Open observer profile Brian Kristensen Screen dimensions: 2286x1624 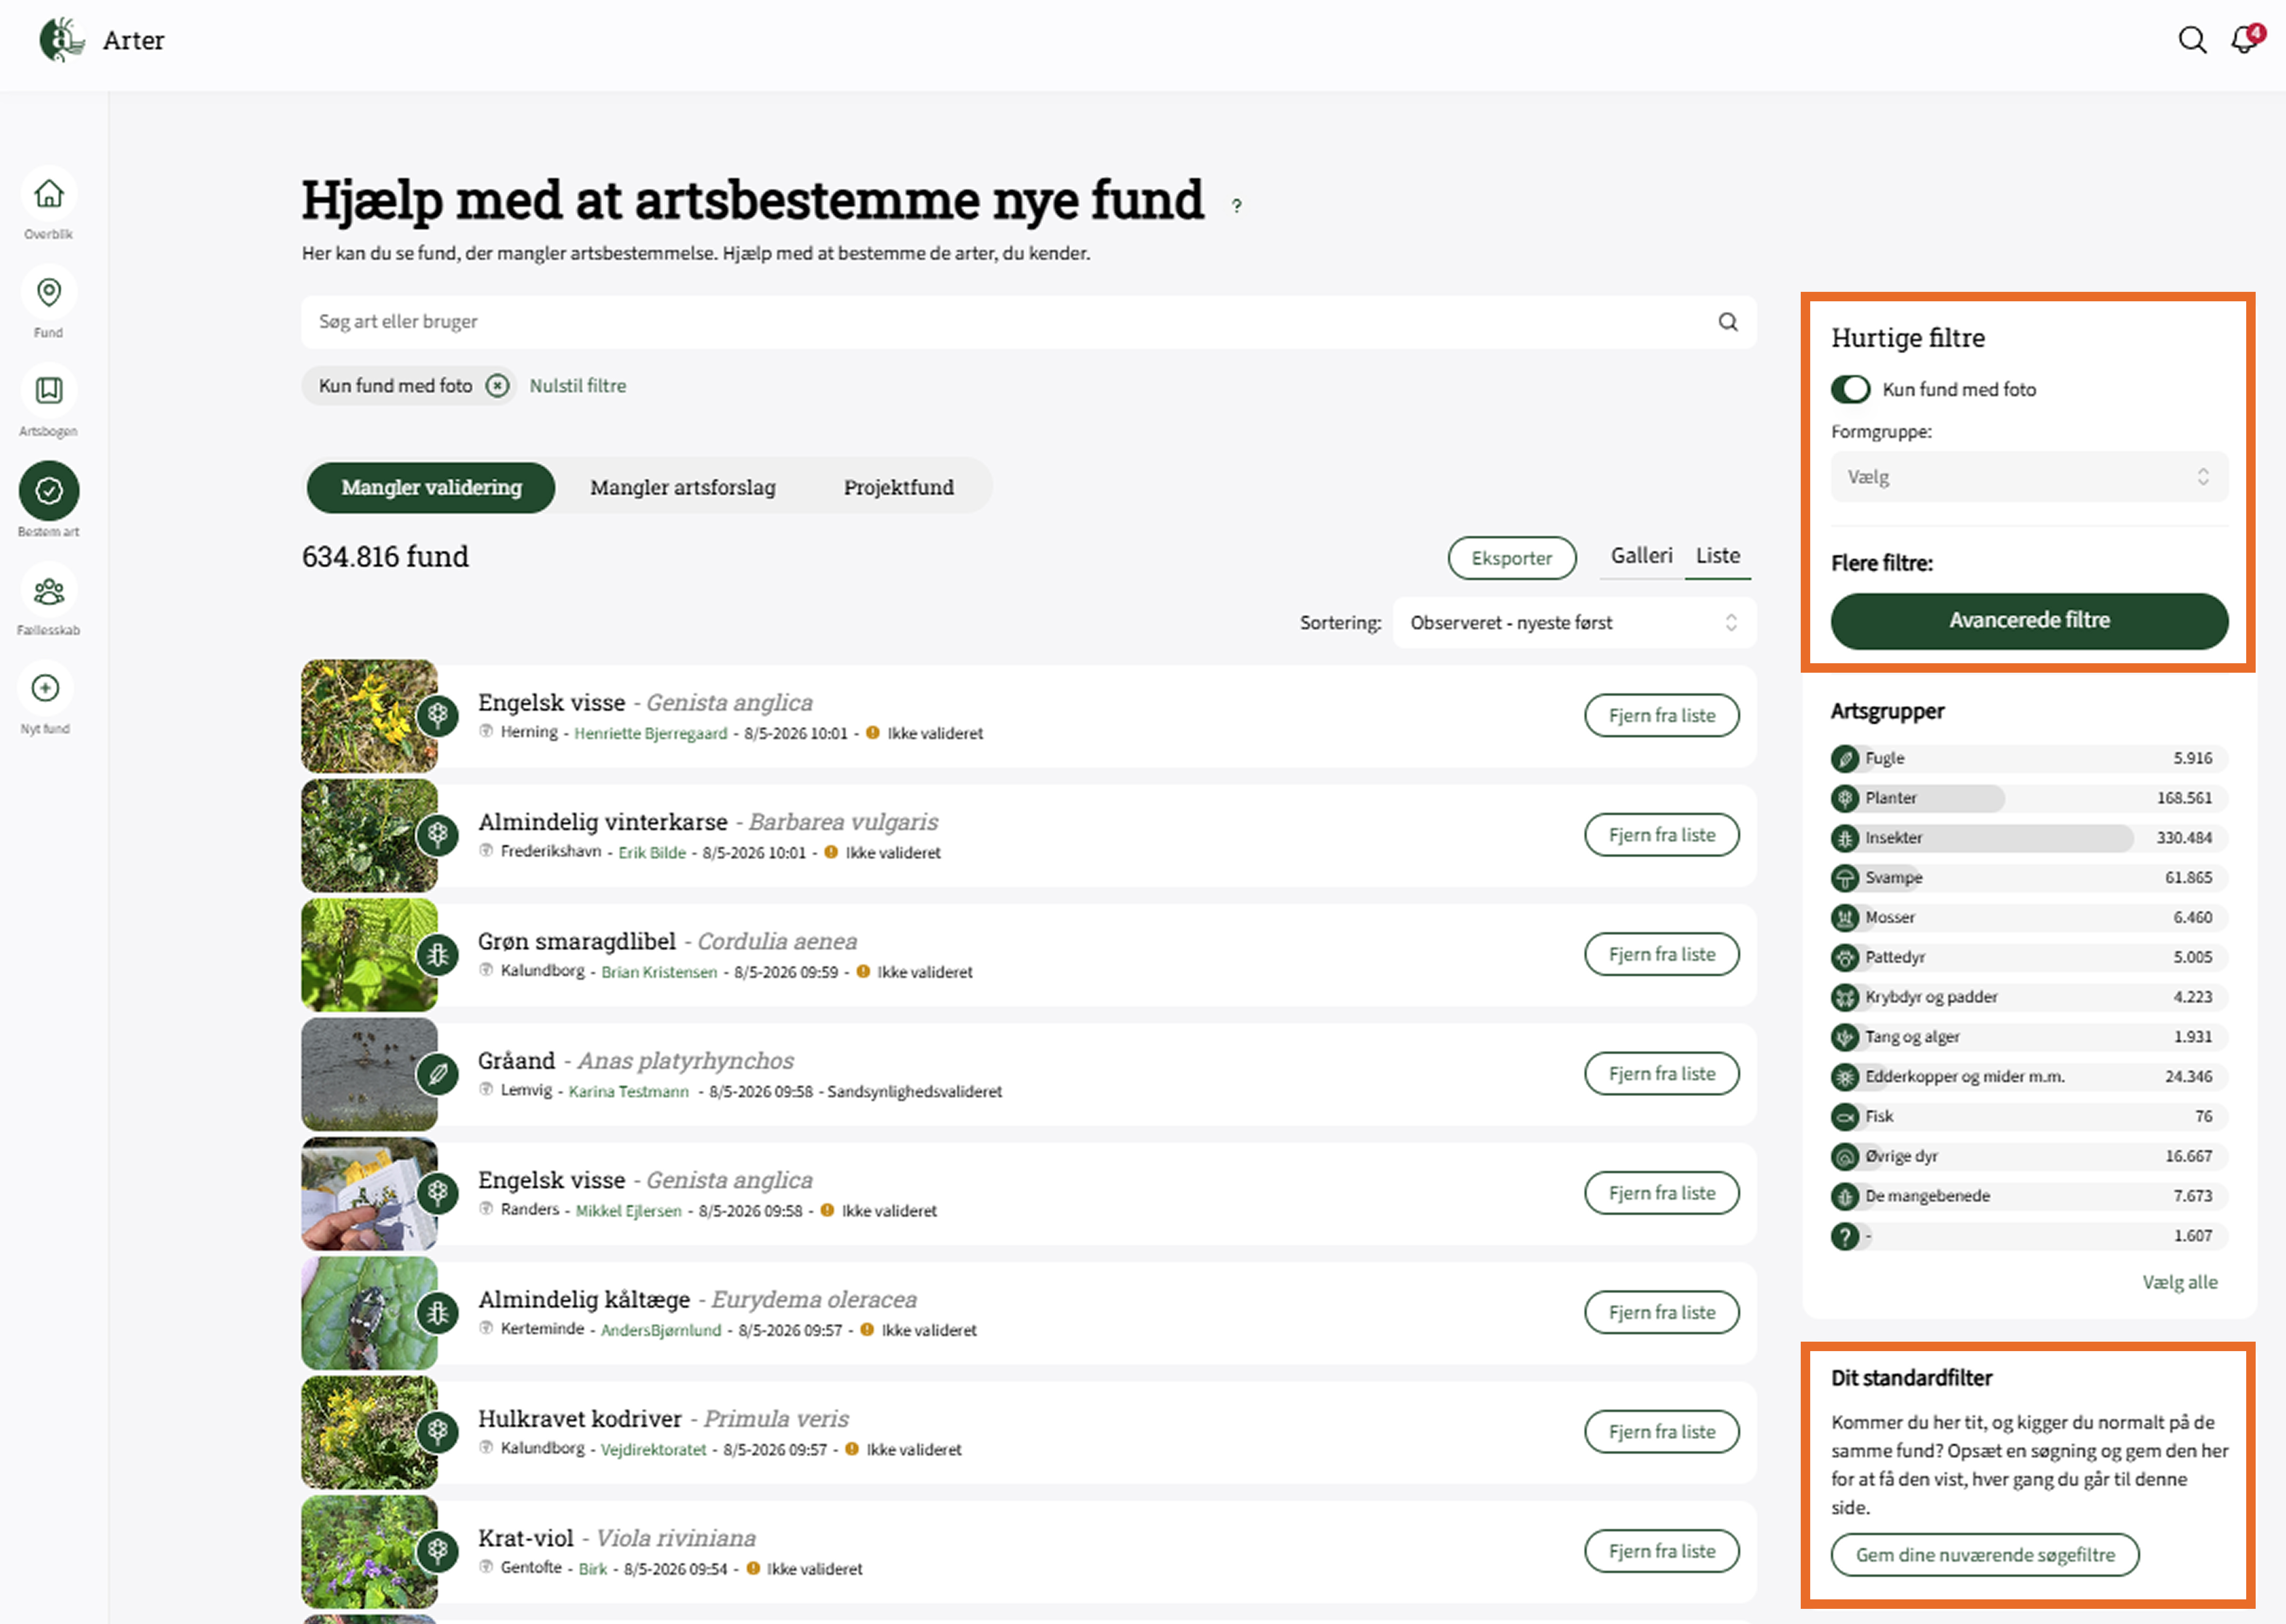[x=659, y=973]
